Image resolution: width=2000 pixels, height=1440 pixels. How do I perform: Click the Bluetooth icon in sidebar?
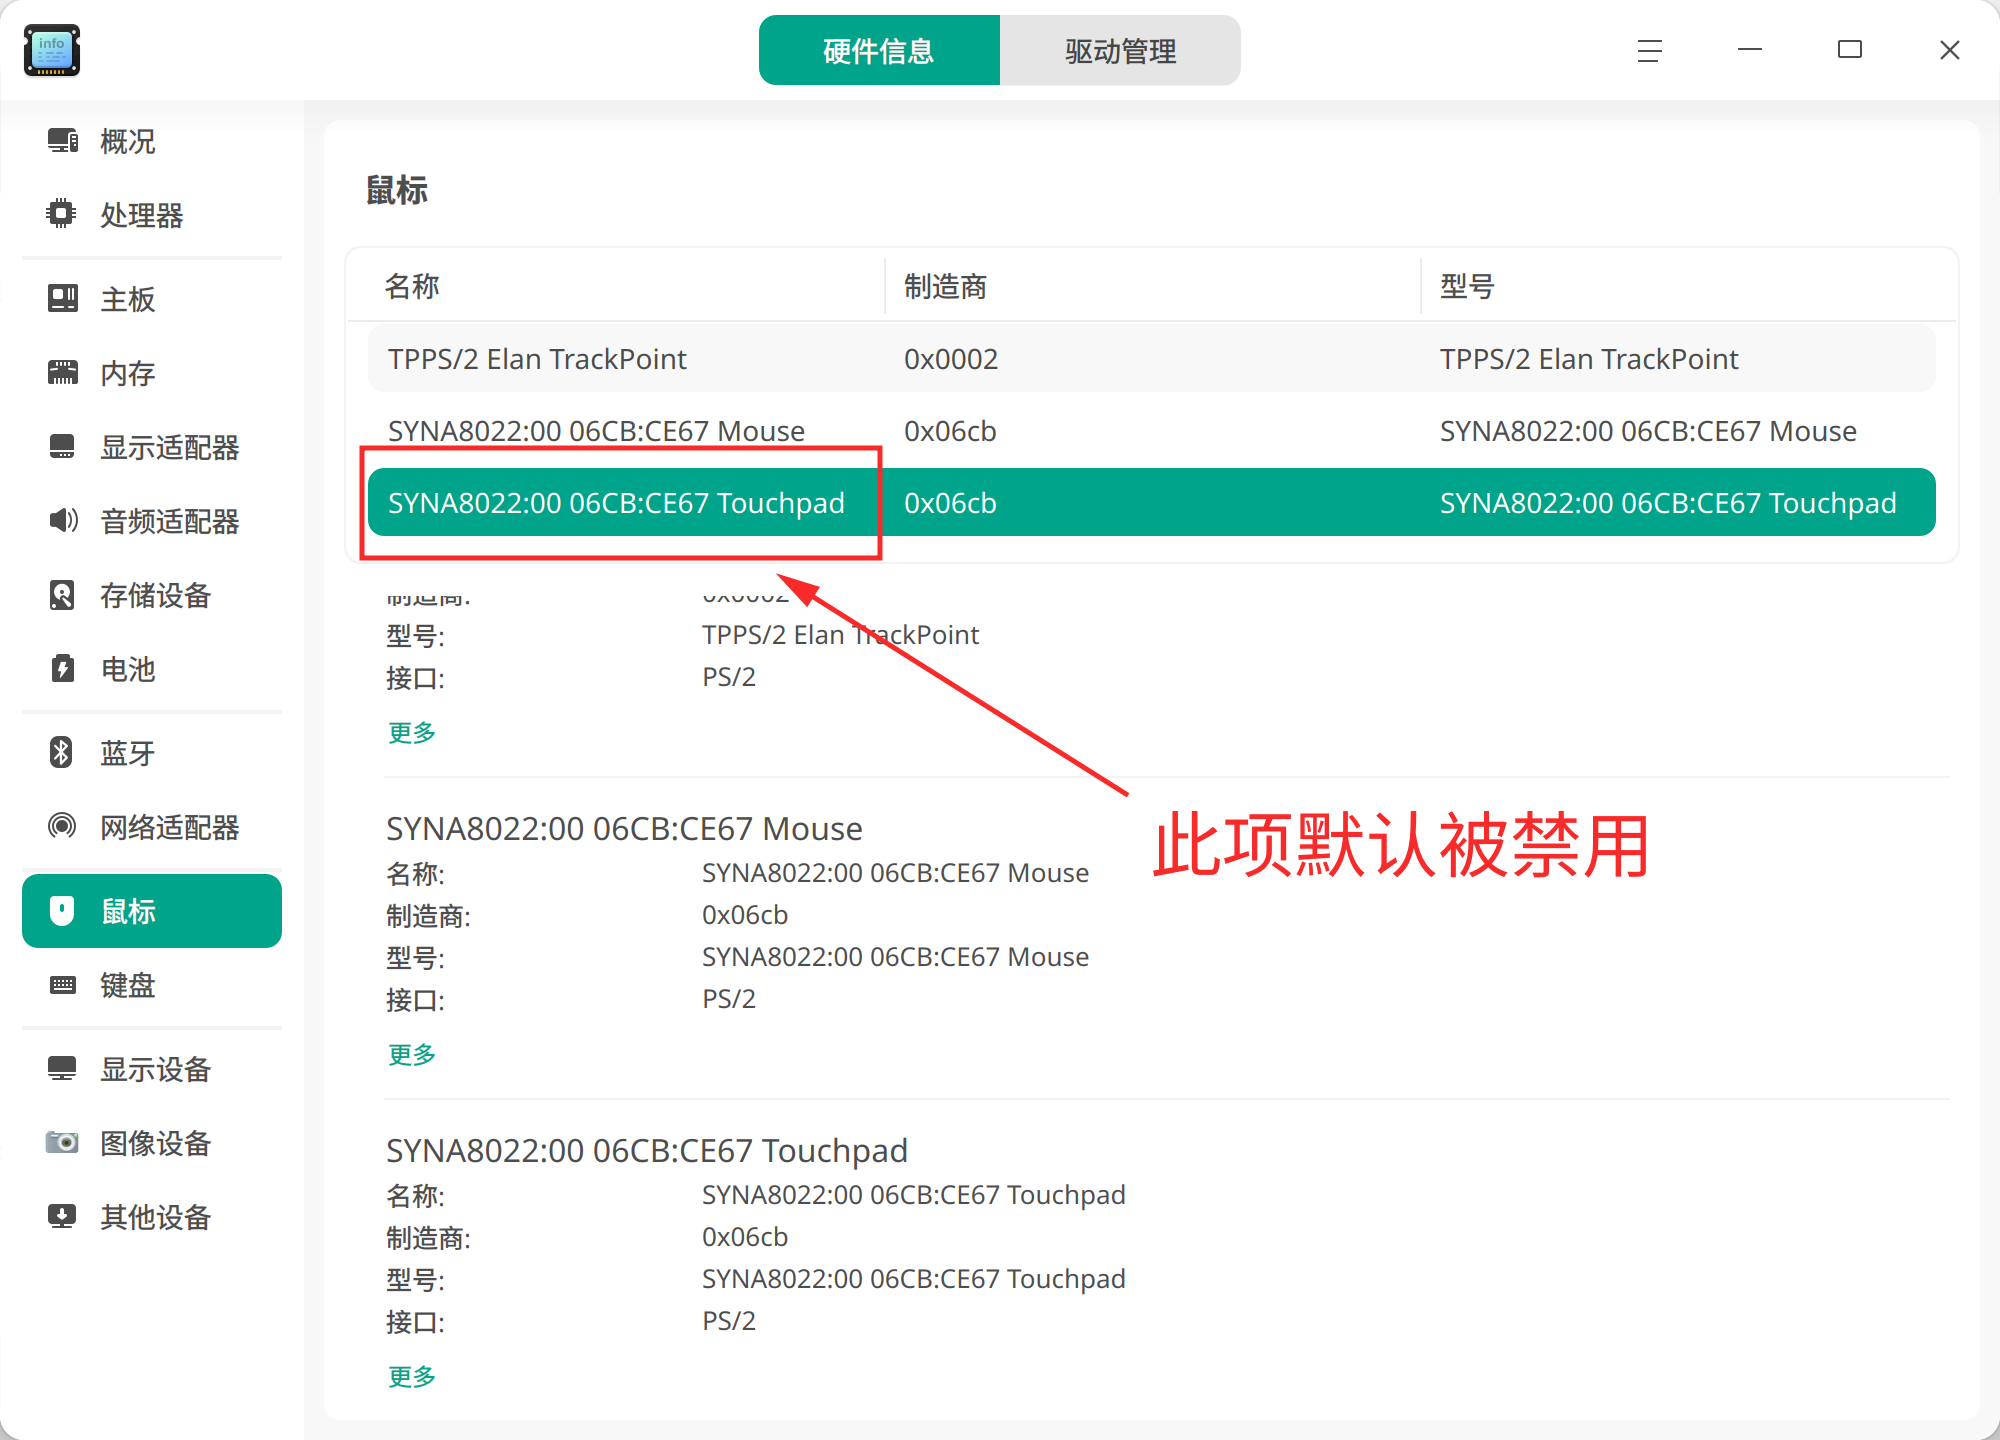pyautogui.click(x=62, y=752)
